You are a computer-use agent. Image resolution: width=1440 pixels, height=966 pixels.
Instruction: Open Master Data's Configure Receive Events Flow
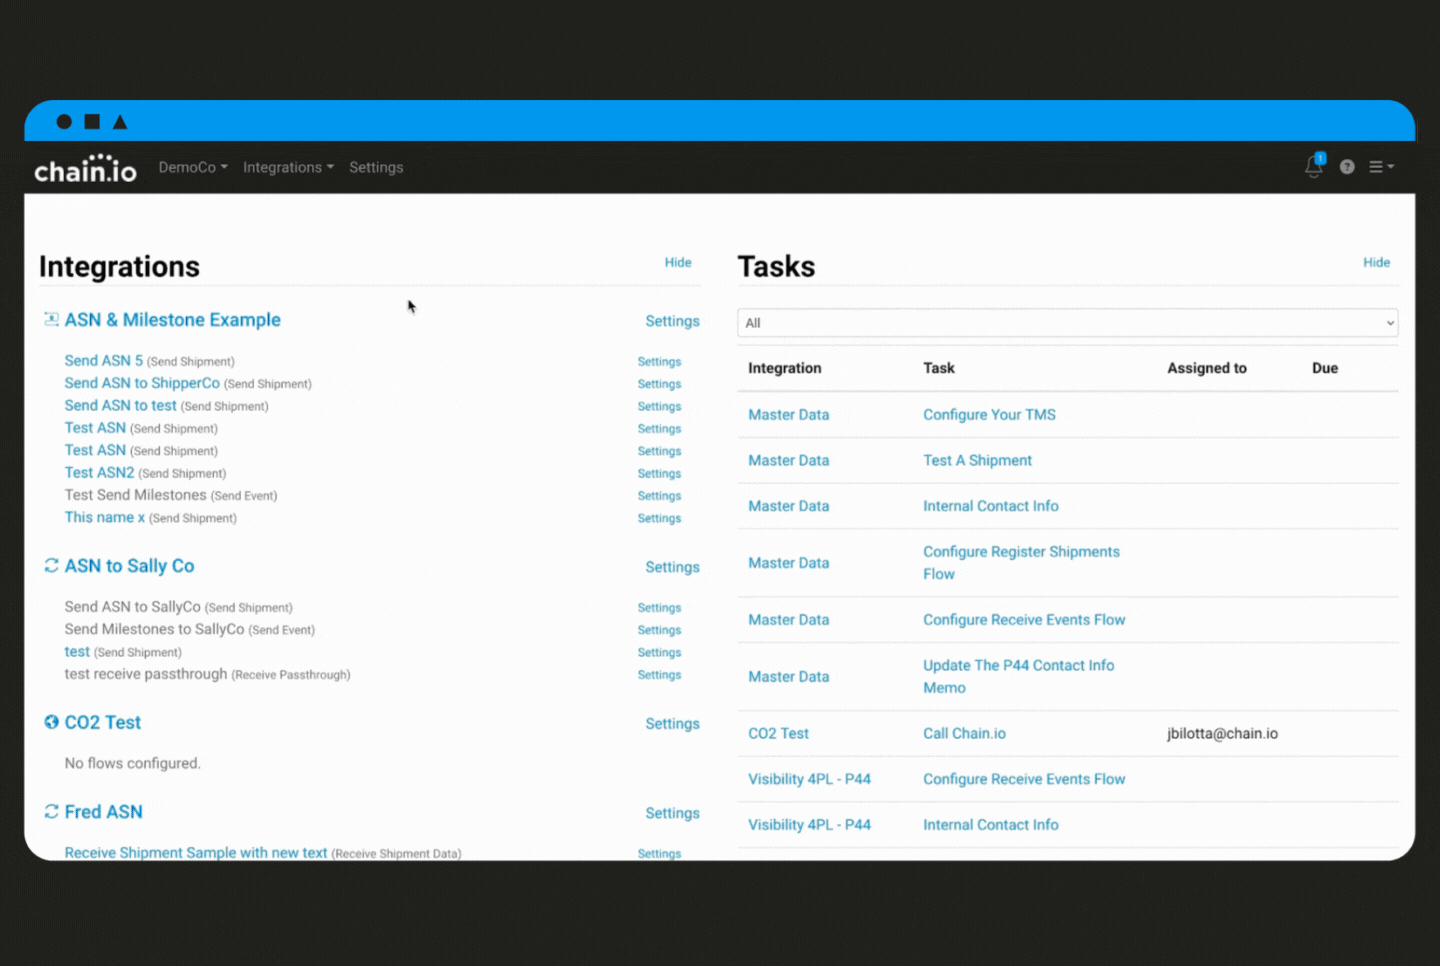tap(1024, 620)
